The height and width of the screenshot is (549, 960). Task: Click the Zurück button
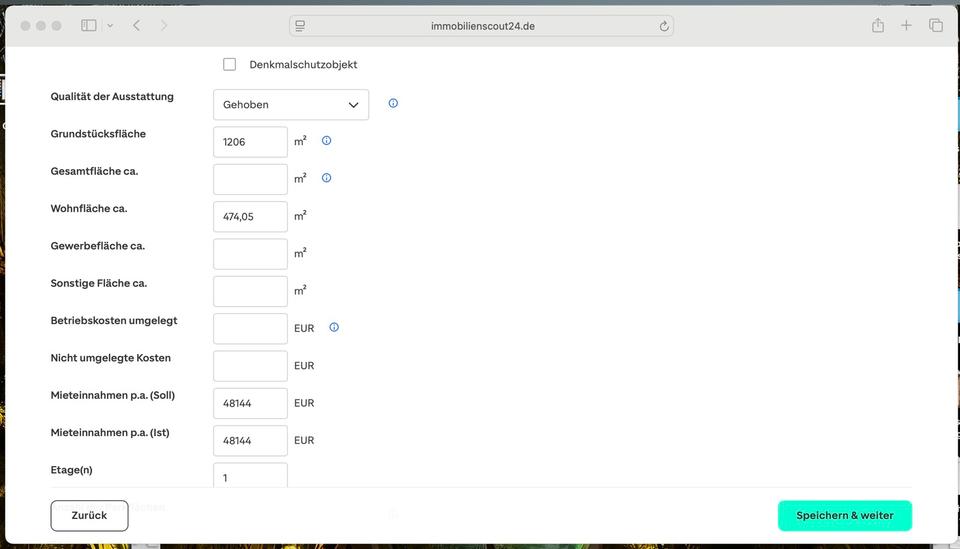tap(89, 515)
